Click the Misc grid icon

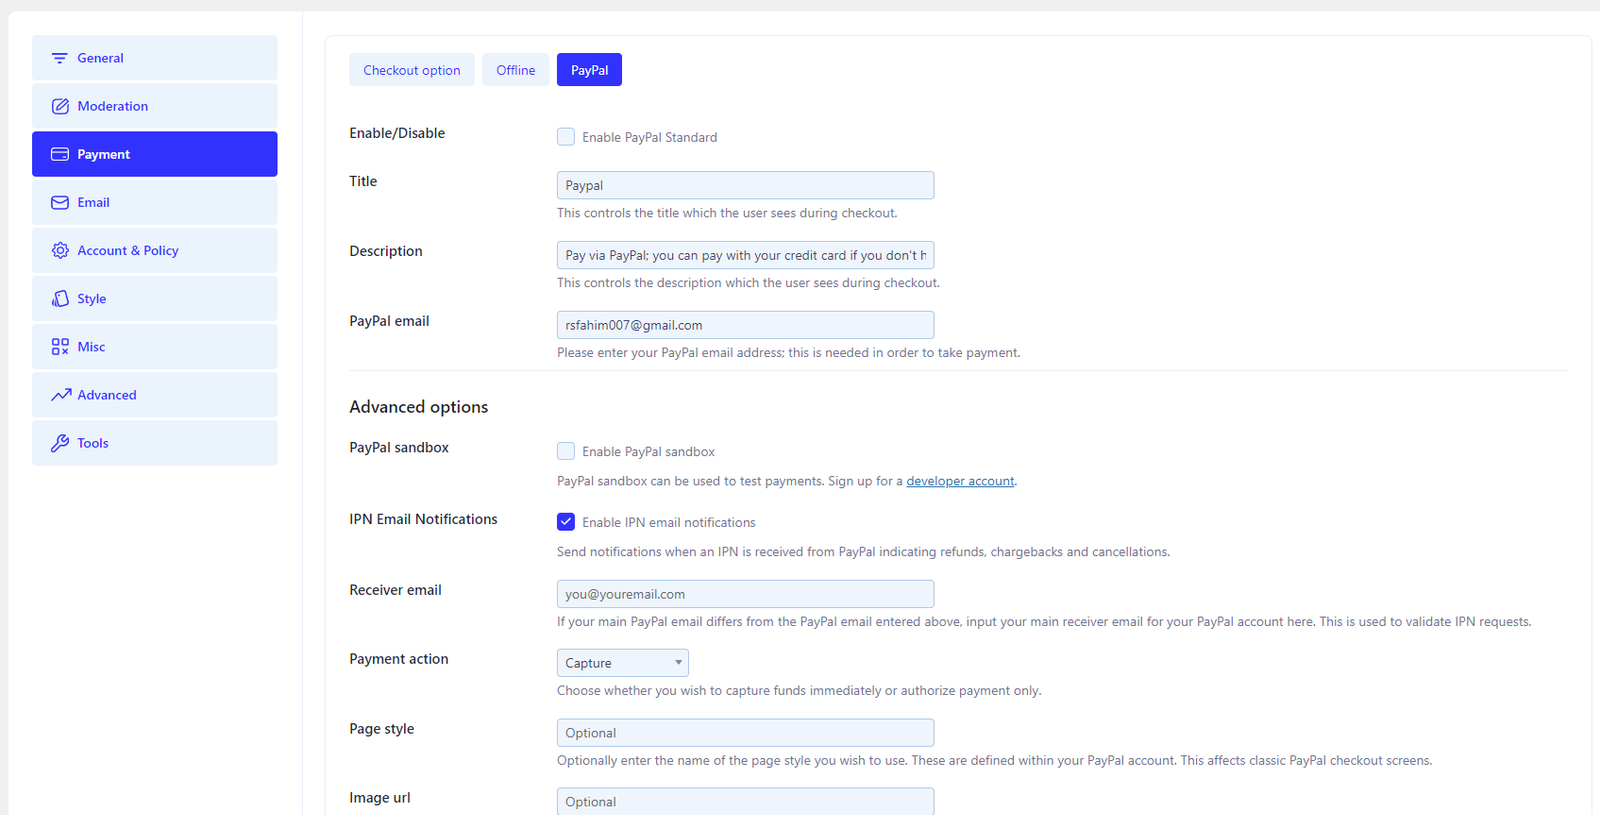60,347
